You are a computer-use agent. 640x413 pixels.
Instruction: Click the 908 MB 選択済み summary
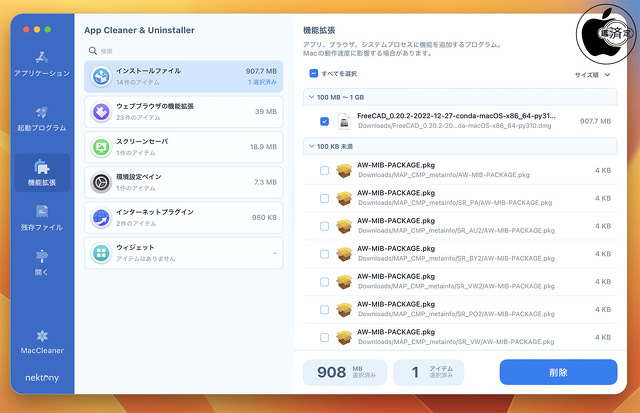pyautogui.click(x=345, y=372)
